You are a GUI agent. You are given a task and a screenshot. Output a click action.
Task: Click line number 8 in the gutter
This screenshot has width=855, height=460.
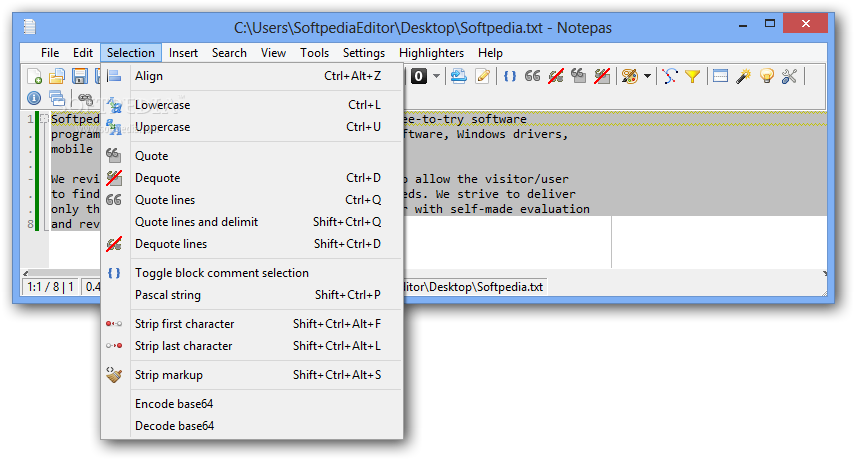[x=31, y=224]
